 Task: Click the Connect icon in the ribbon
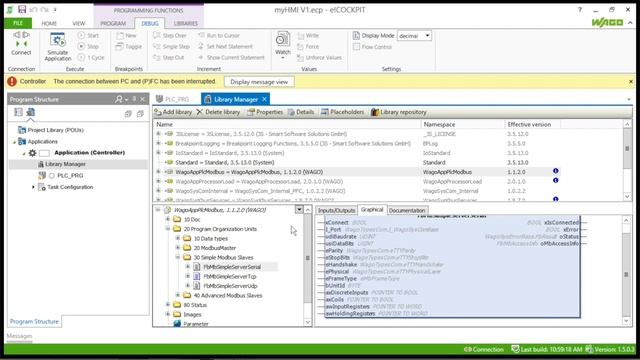tap(21, 43)
